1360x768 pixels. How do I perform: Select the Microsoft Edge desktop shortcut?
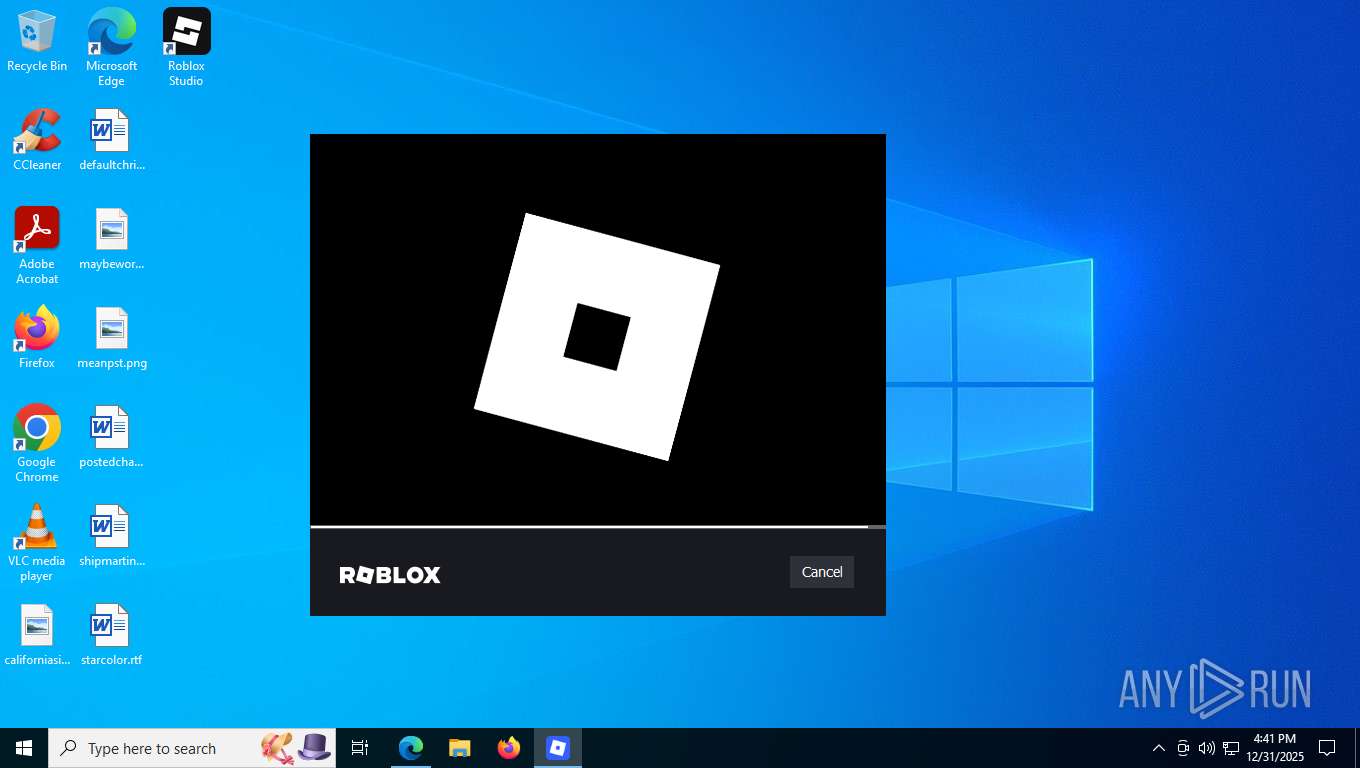click(111, 47)
